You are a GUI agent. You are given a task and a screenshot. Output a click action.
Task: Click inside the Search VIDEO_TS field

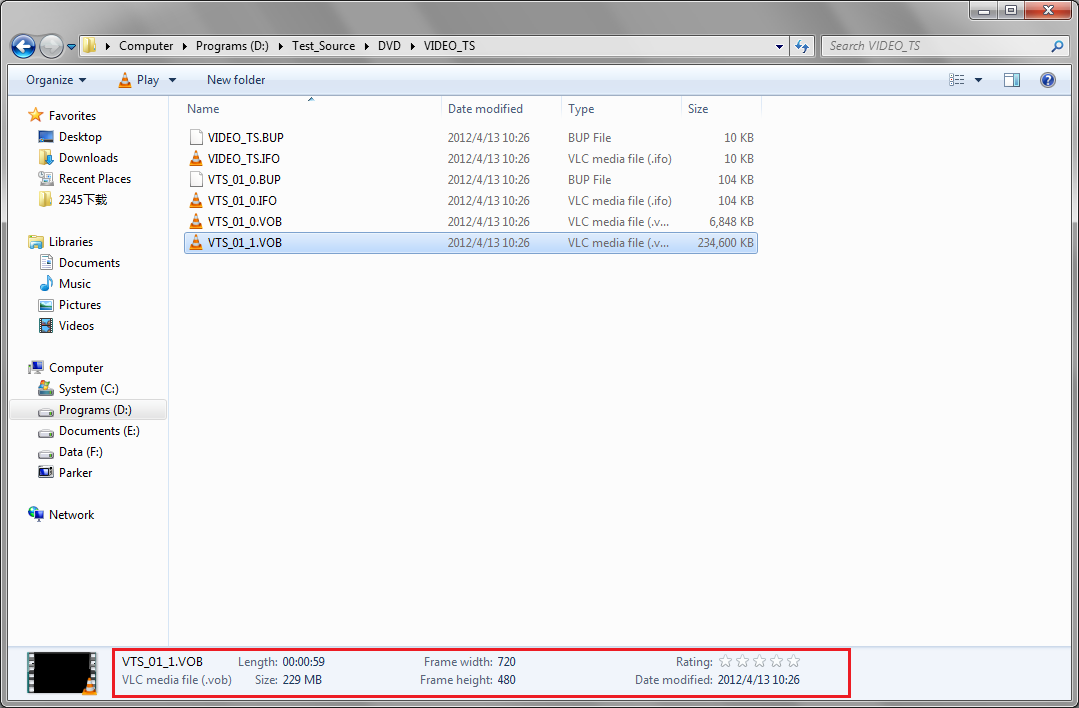point(936,46)
